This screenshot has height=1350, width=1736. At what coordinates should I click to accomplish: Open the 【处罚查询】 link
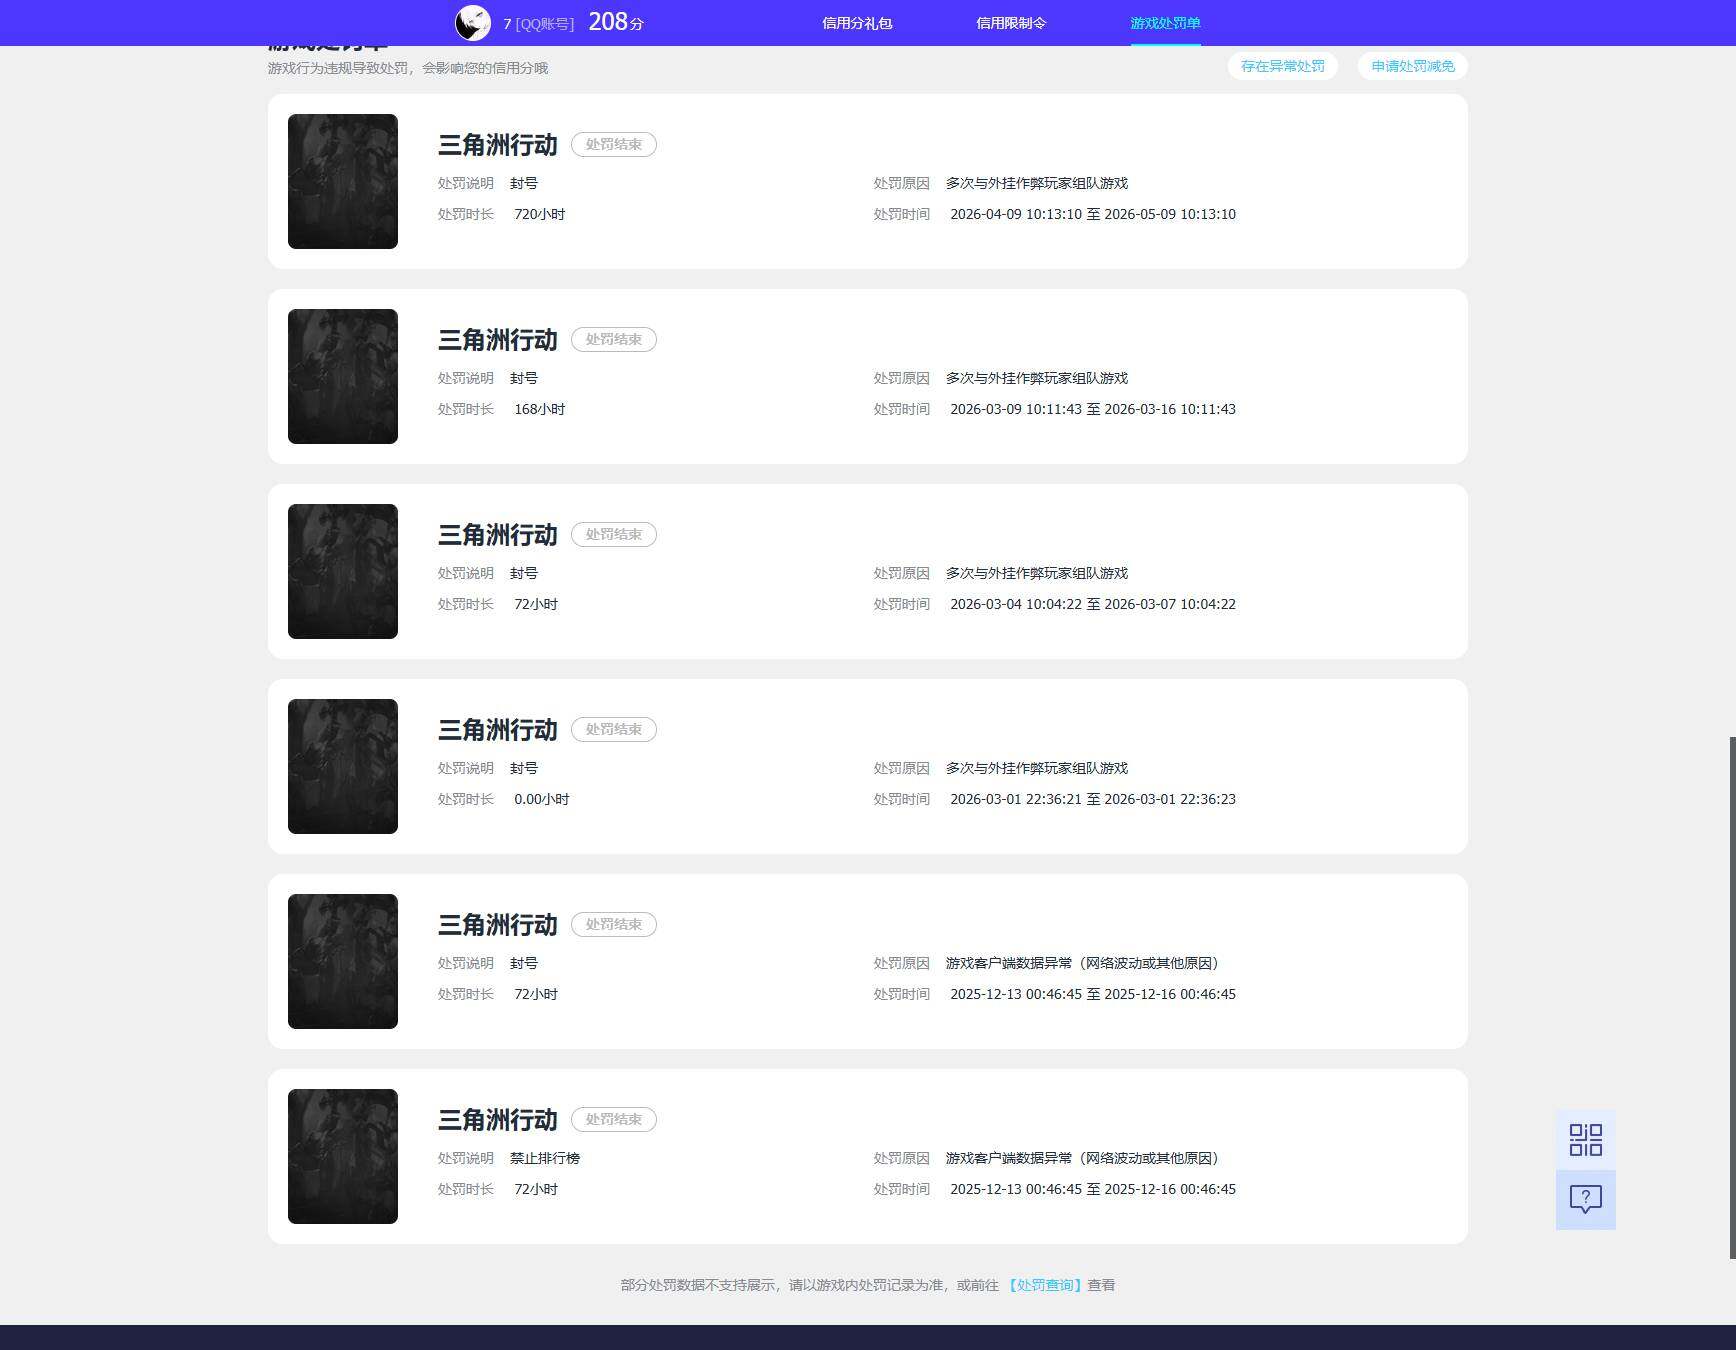(x=1044, y=1285)
